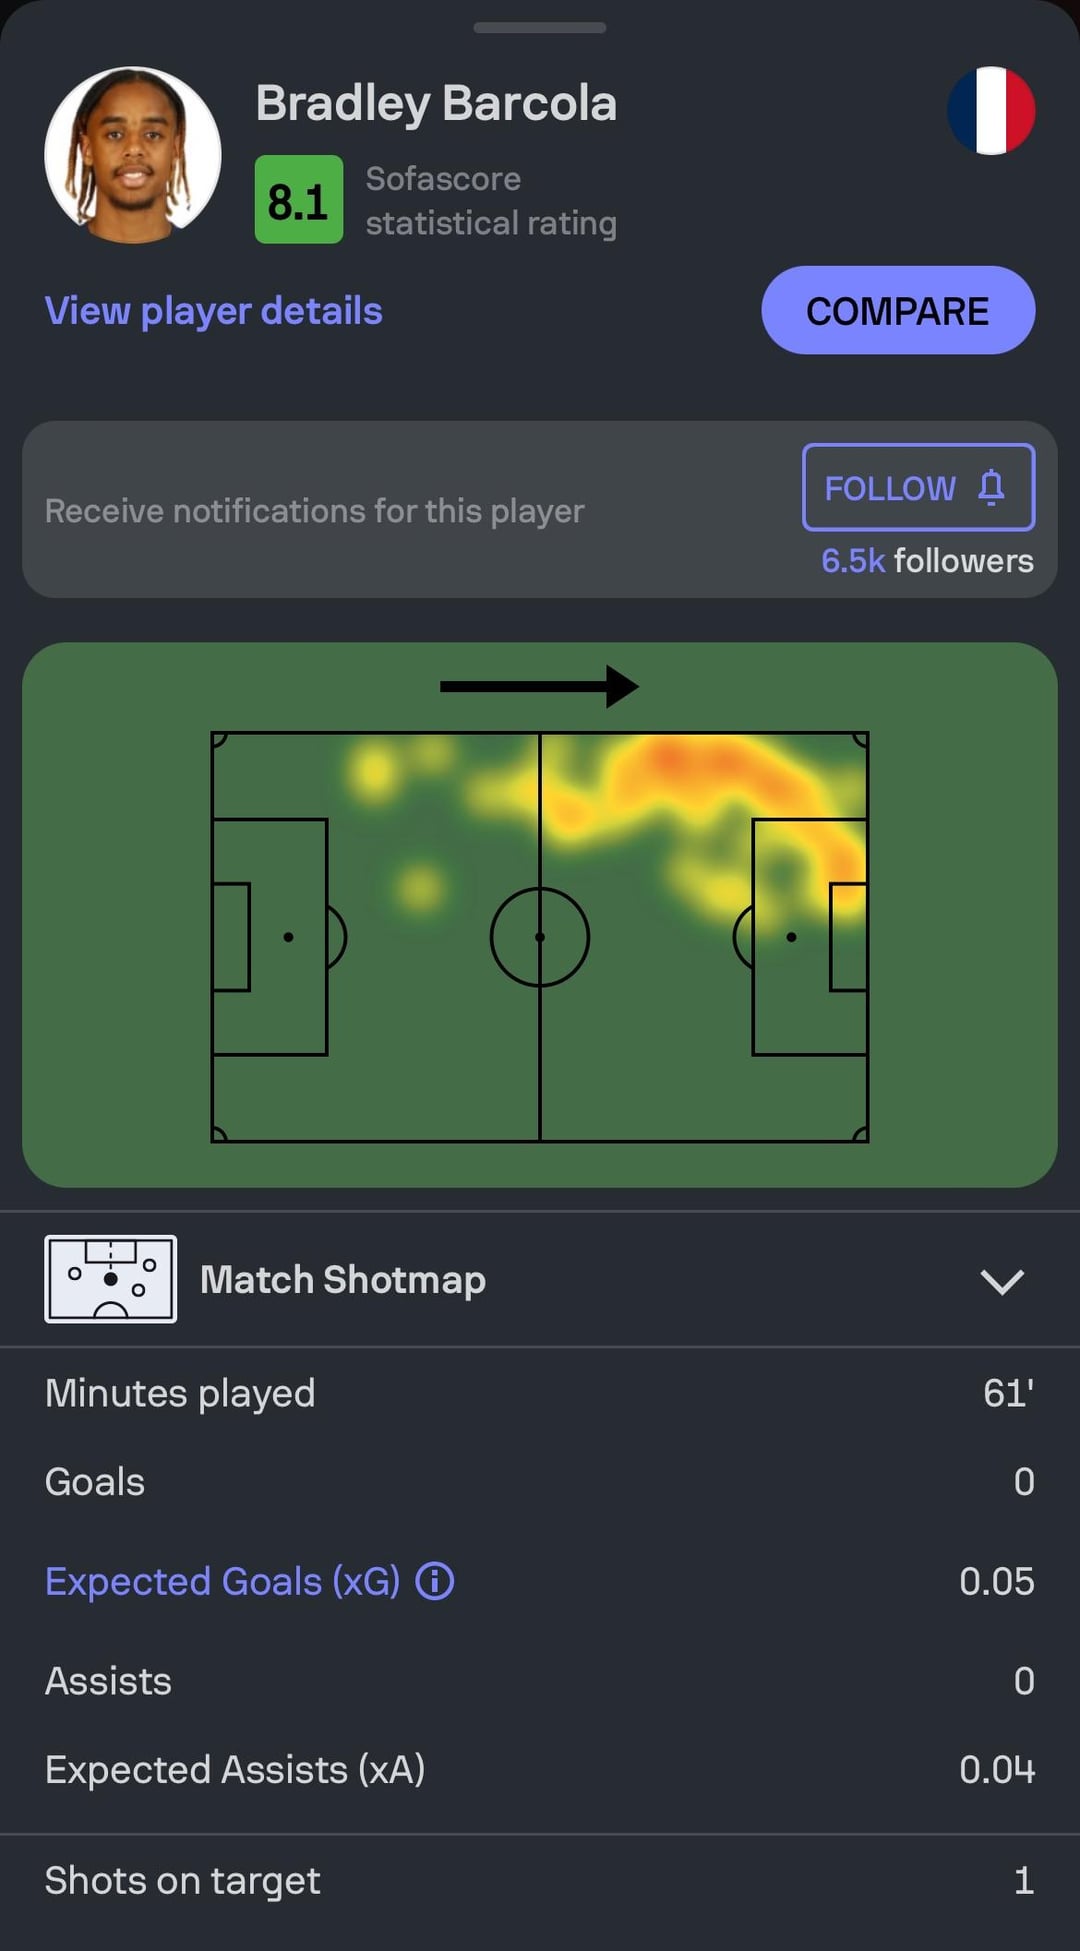Tap the Match Shotmap pitch icon
This screenshot has height=1951, width=1080.
(111, 1279)
